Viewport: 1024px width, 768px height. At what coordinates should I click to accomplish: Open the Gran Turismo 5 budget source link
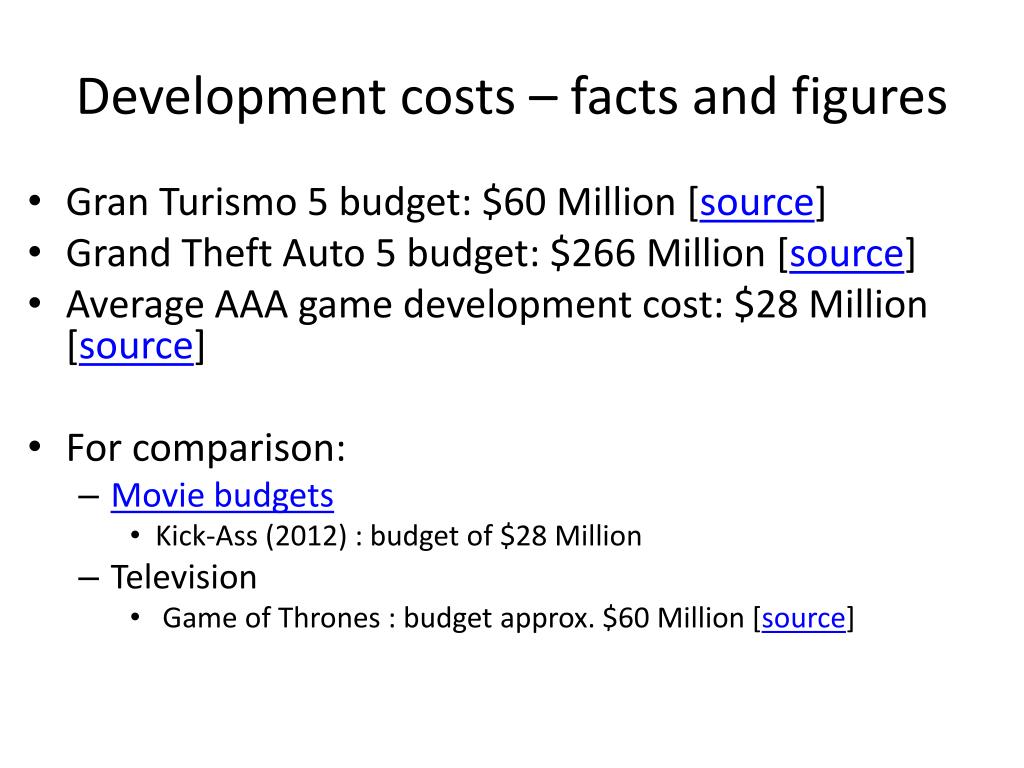point(757,202)
